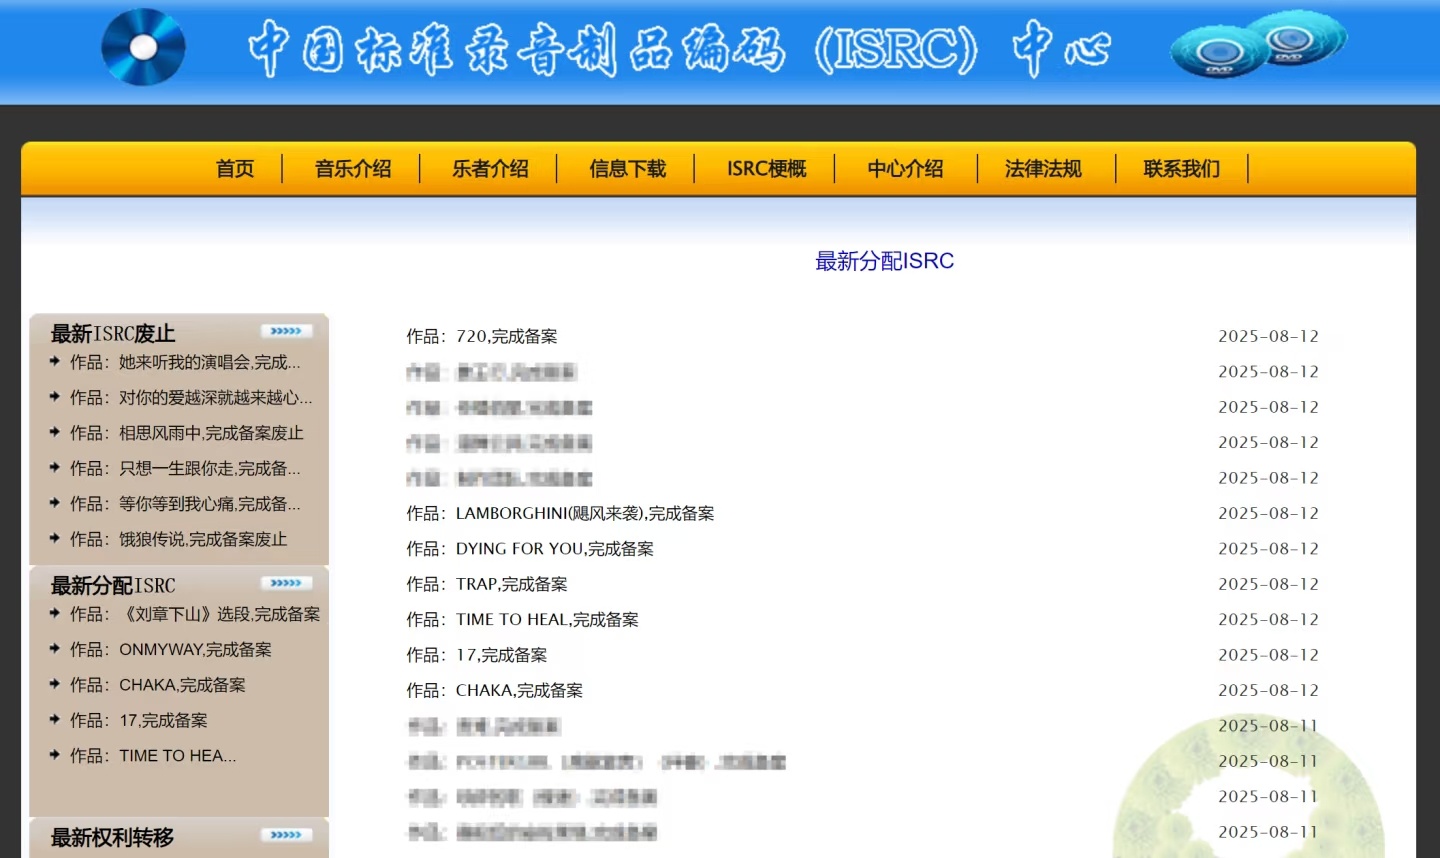Click the 最新分配ISRC sidebar panel heading
This screenshot has width=1440, height=858.
pos(113,585)
